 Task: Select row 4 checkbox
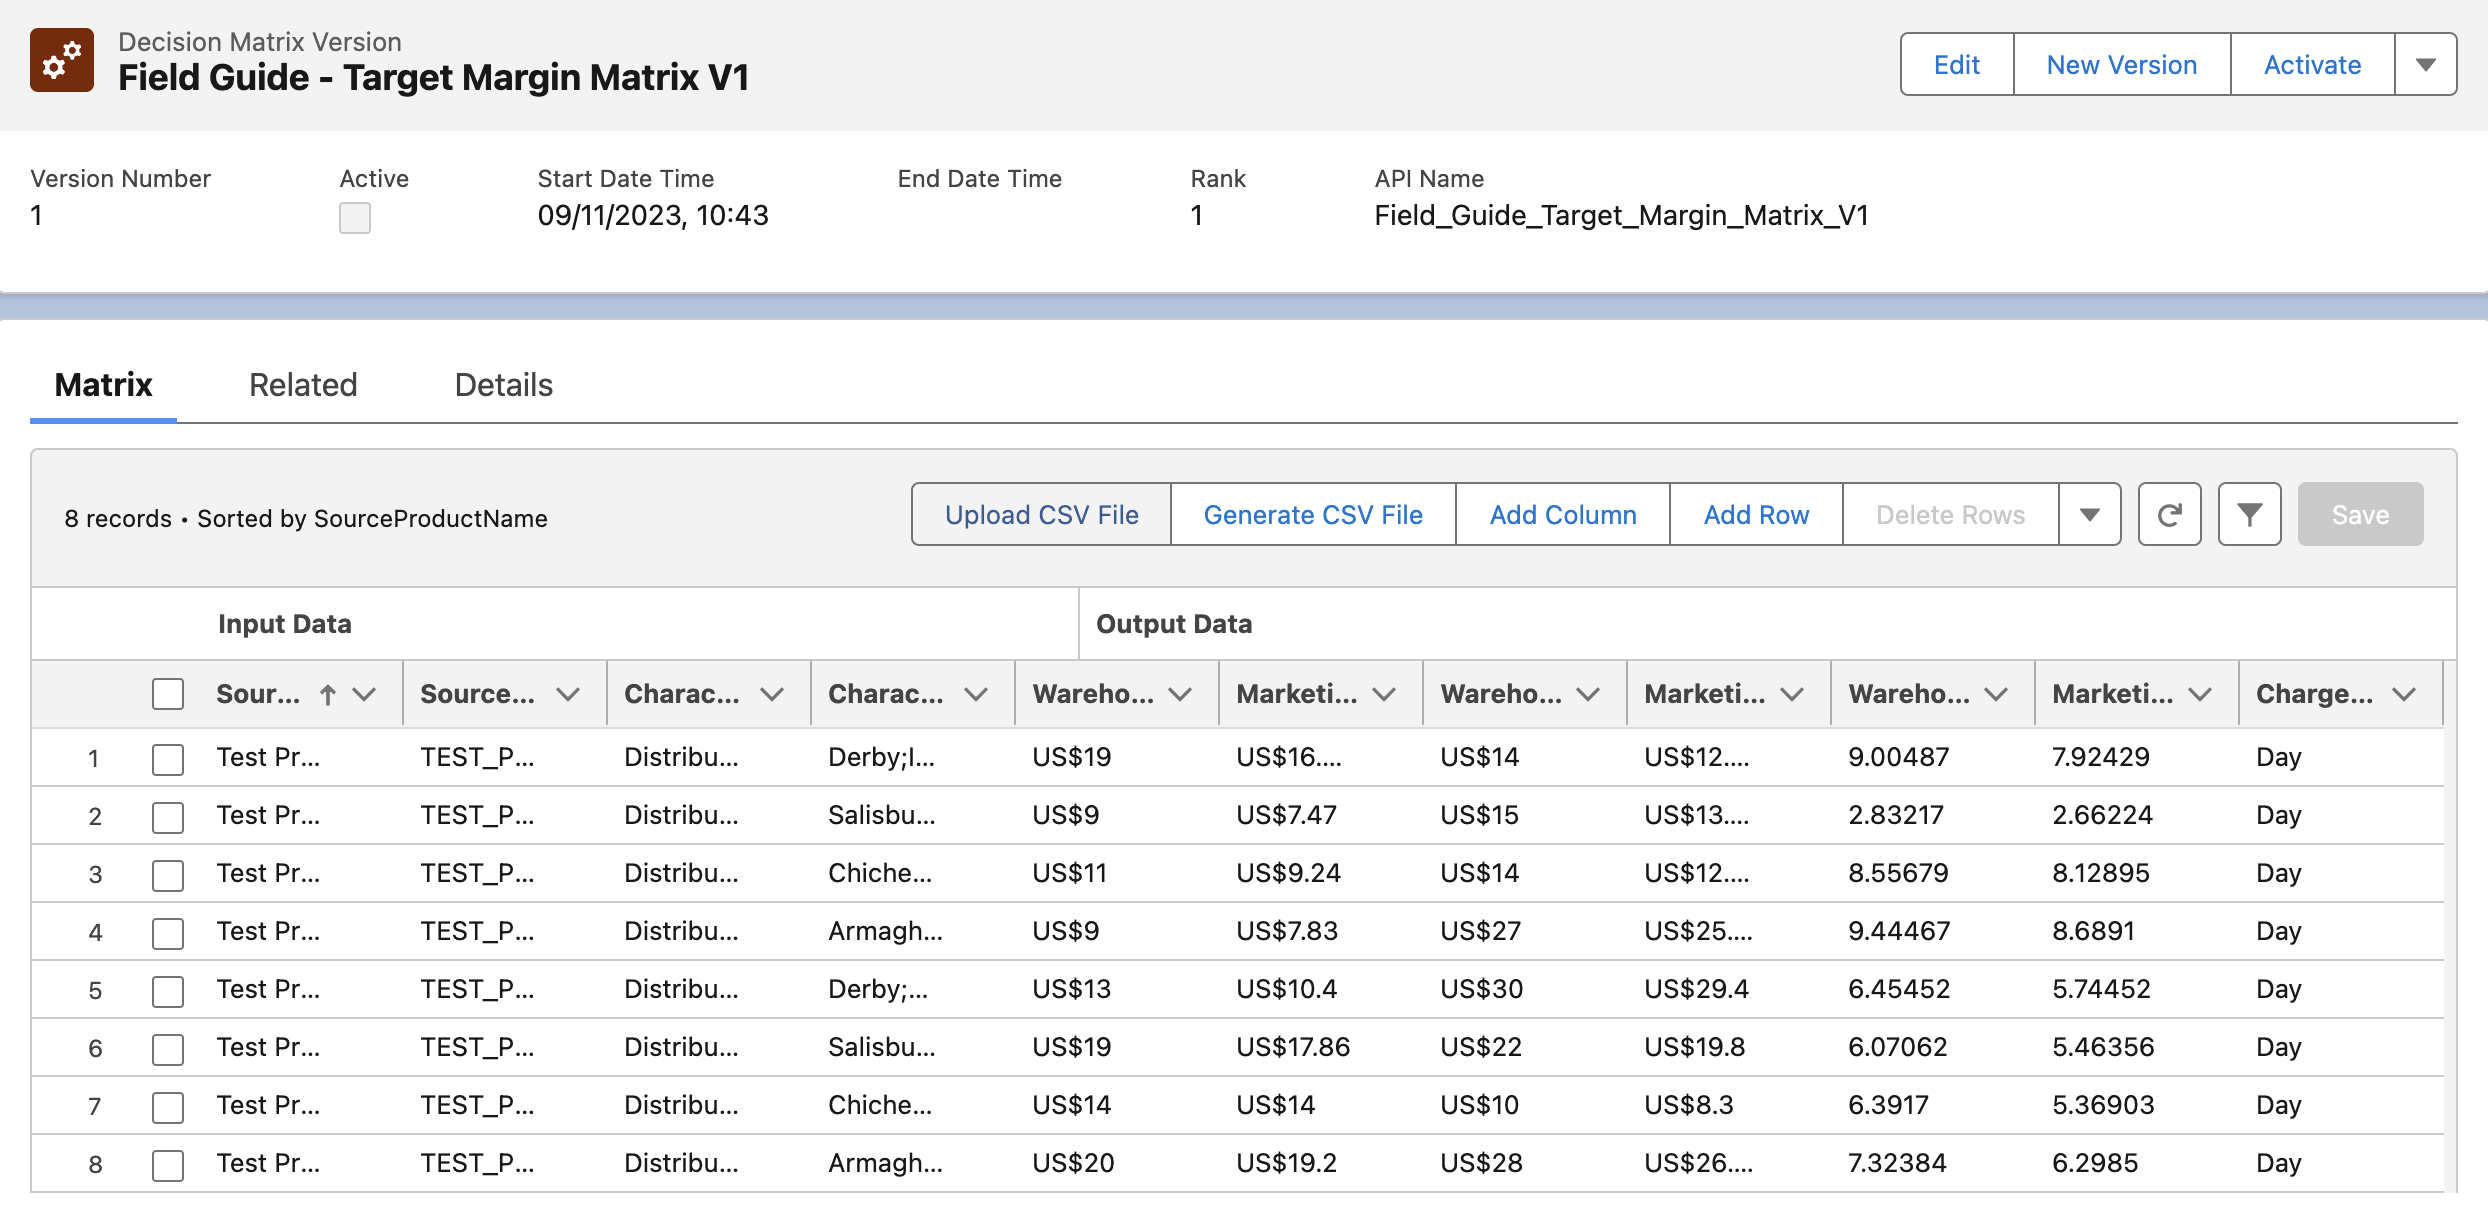(x=168, y=933)
